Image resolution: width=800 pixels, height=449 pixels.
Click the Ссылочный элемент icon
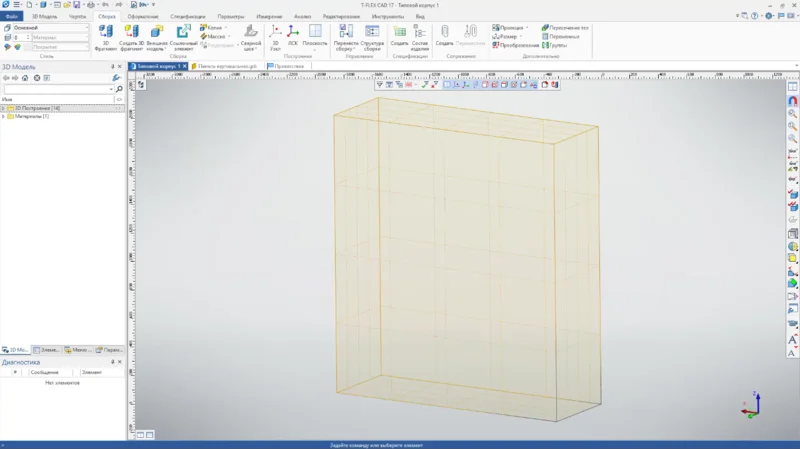184,37
